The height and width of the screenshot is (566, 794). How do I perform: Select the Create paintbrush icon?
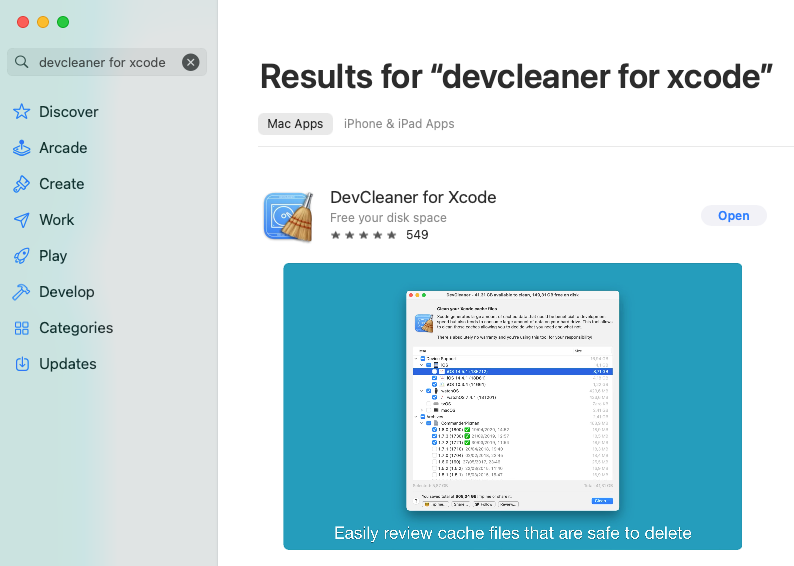(x=21, y=184)
